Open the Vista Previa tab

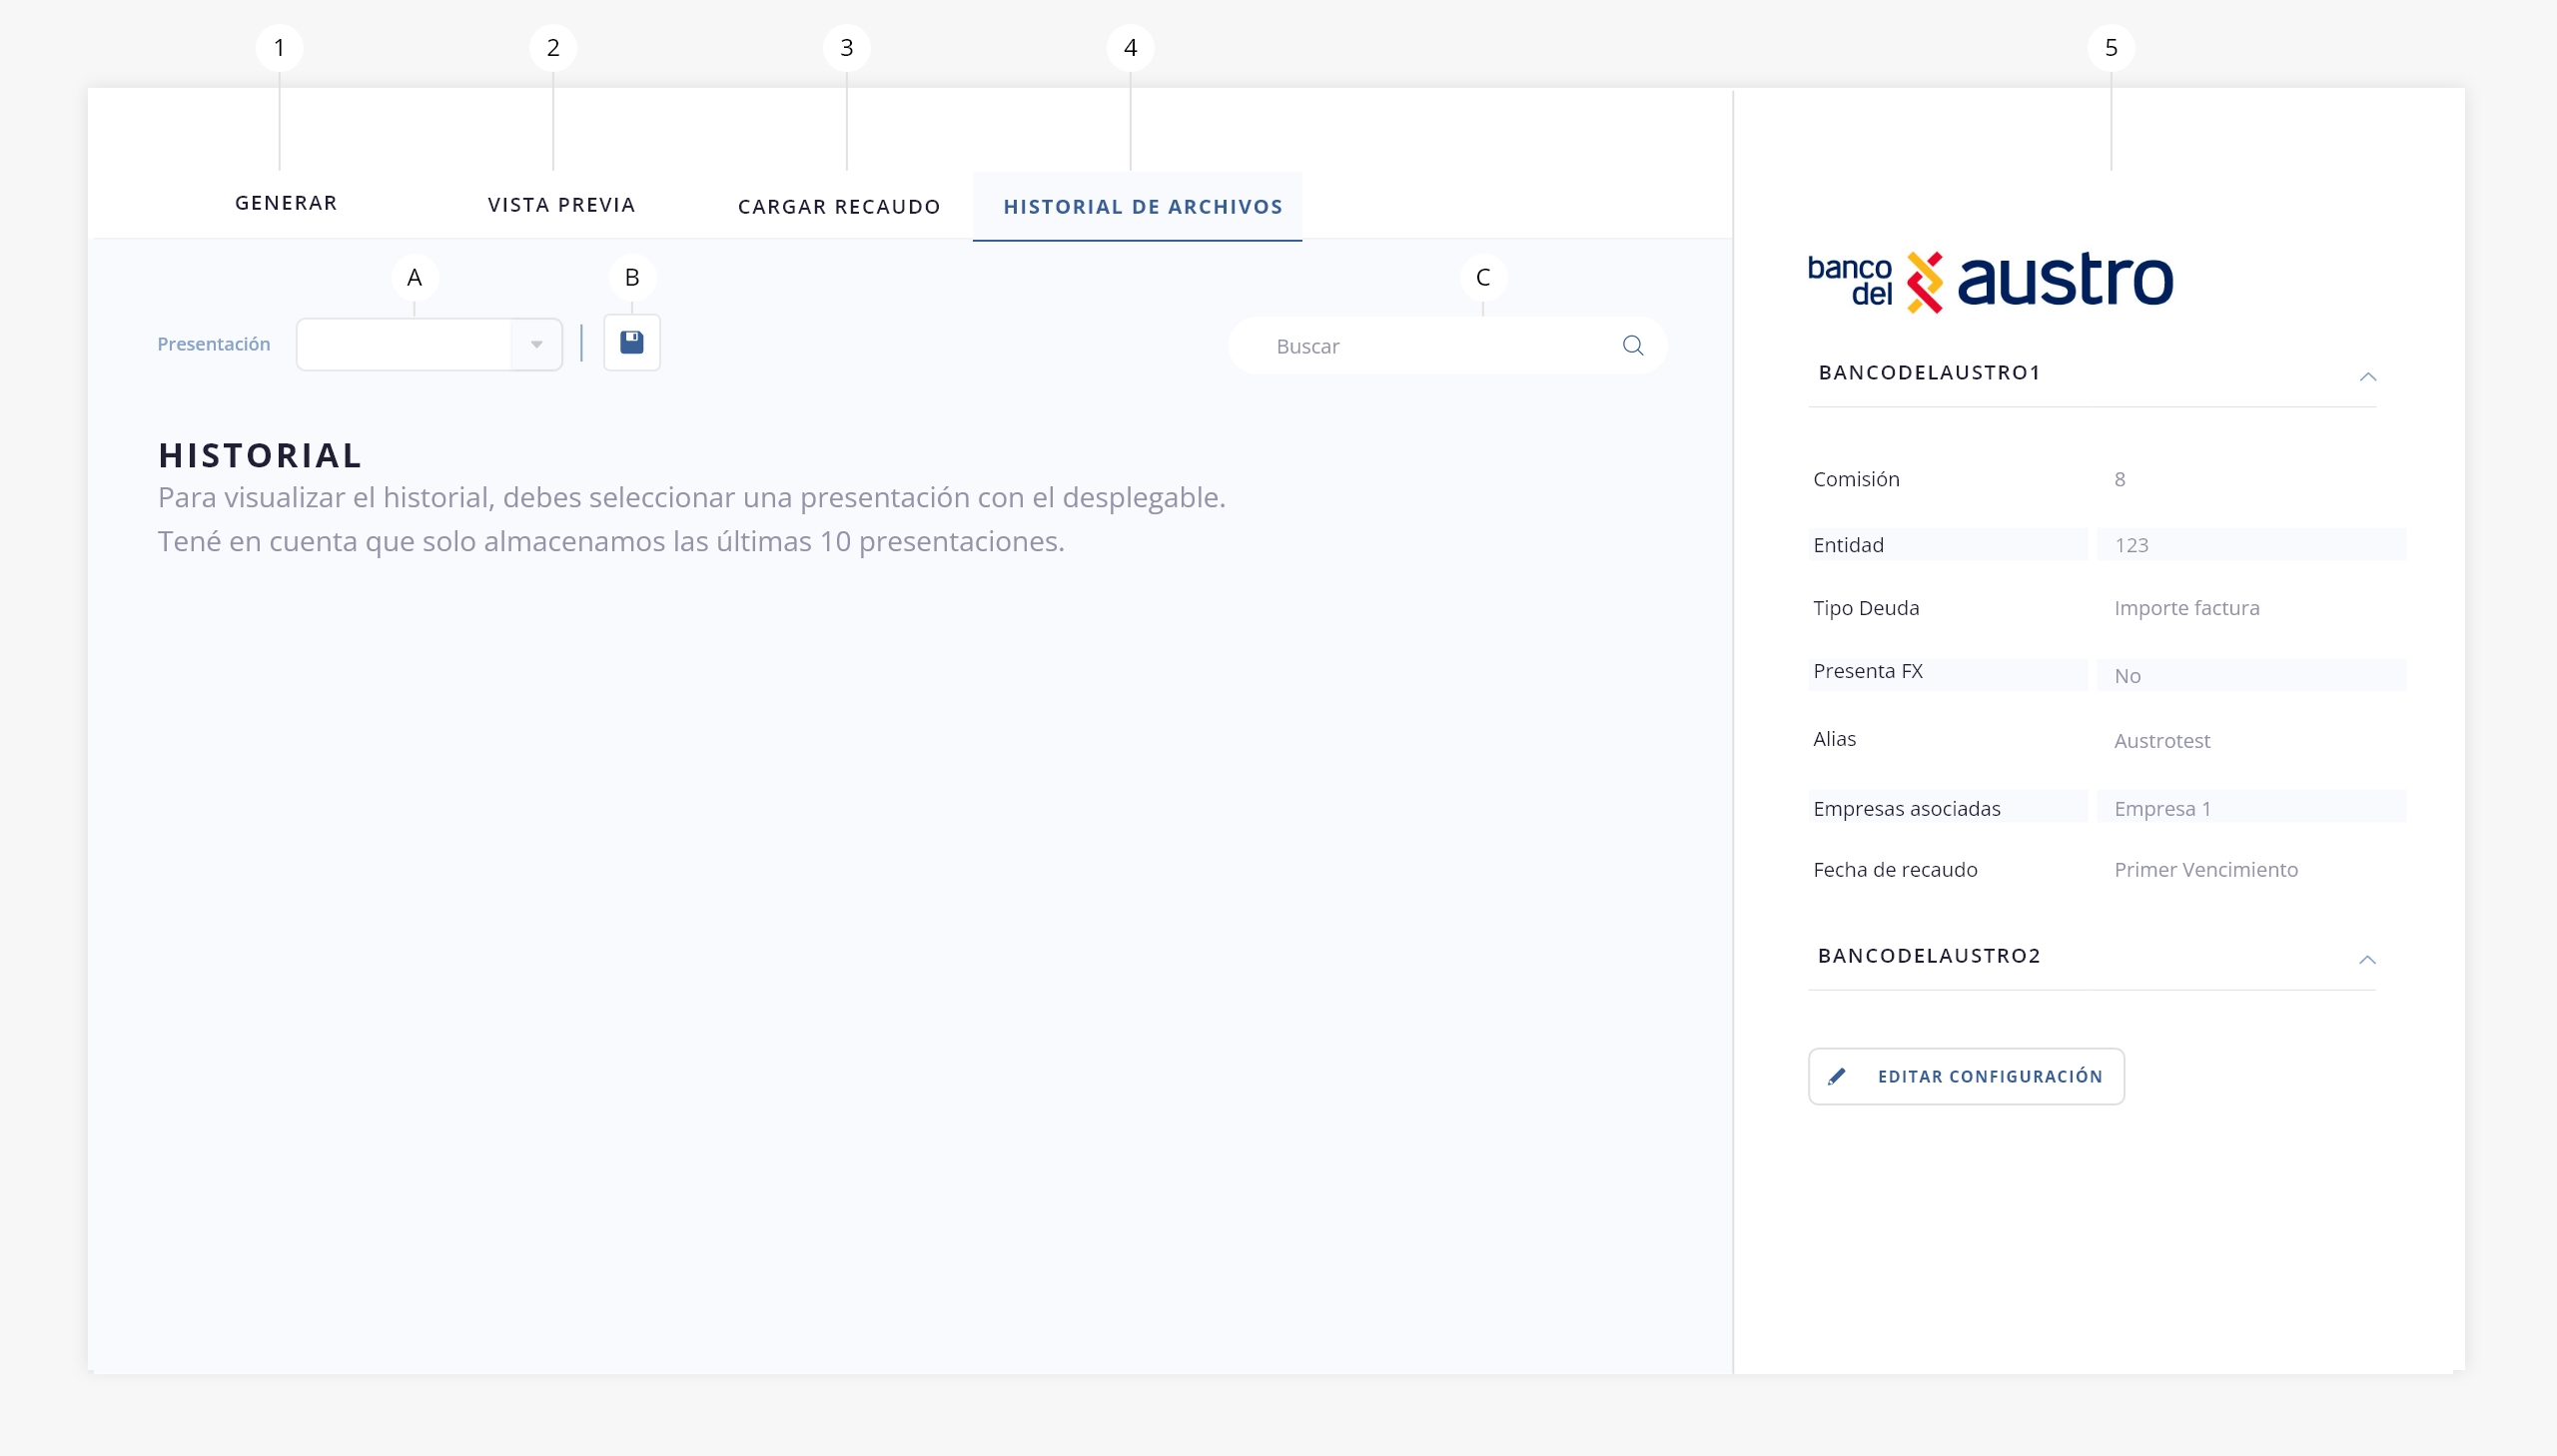pyautogui.click(x=561, y=205)
